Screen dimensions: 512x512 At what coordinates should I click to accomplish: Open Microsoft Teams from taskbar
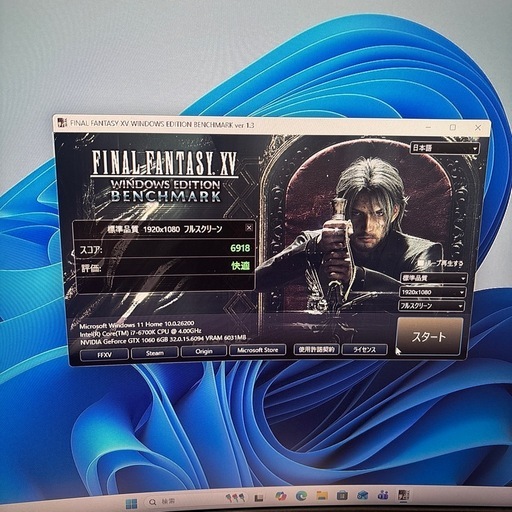383,495
